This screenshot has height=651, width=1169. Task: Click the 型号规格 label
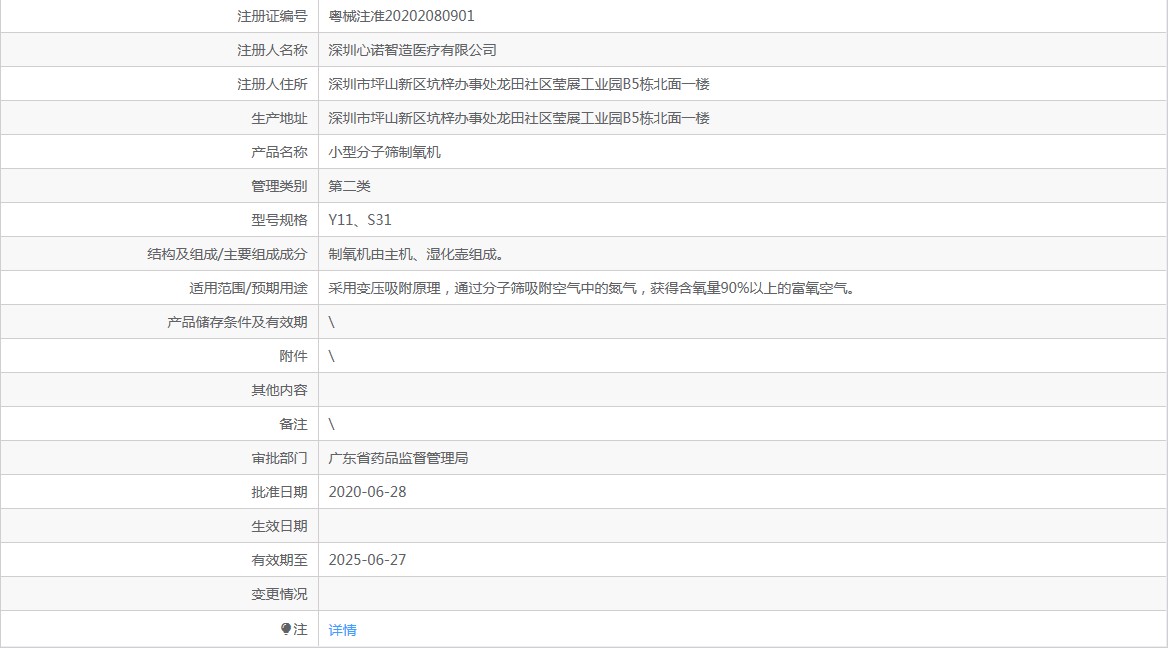(280, 220)
